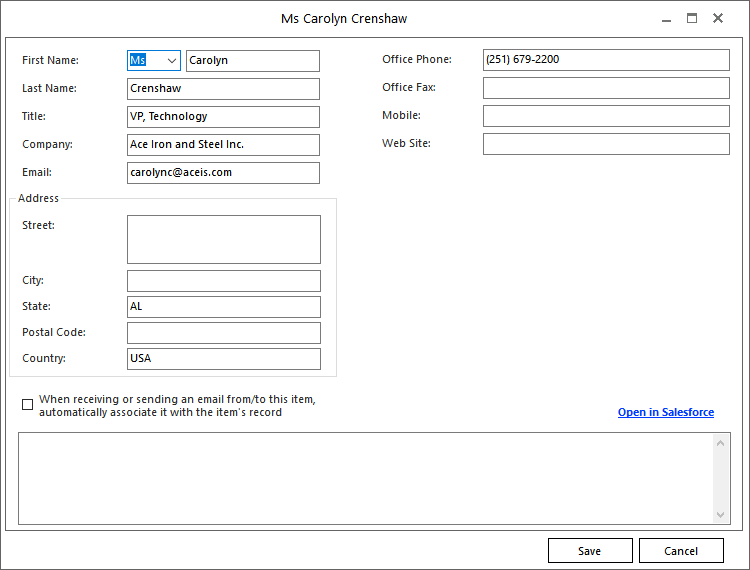The height and width of the screenshot is (570, 750).
Task: Click the State field containing AL
Action: pyautogui.click(x=223, y=307)
